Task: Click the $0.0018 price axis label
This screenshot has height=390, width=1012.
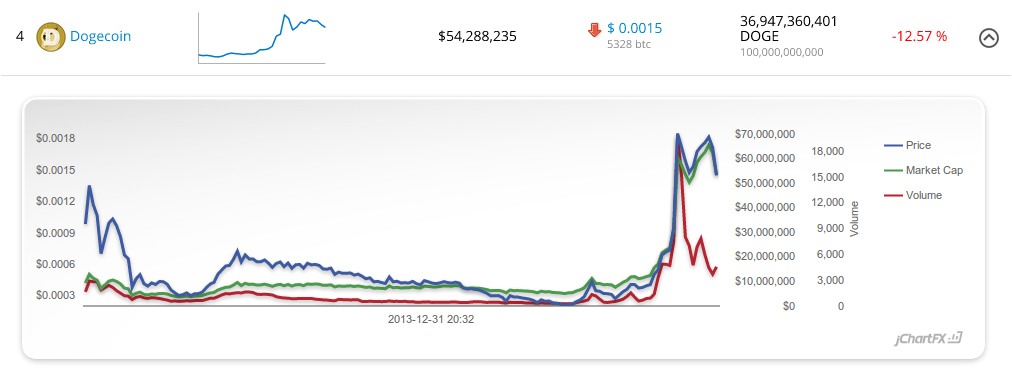Action: [56, 138]
